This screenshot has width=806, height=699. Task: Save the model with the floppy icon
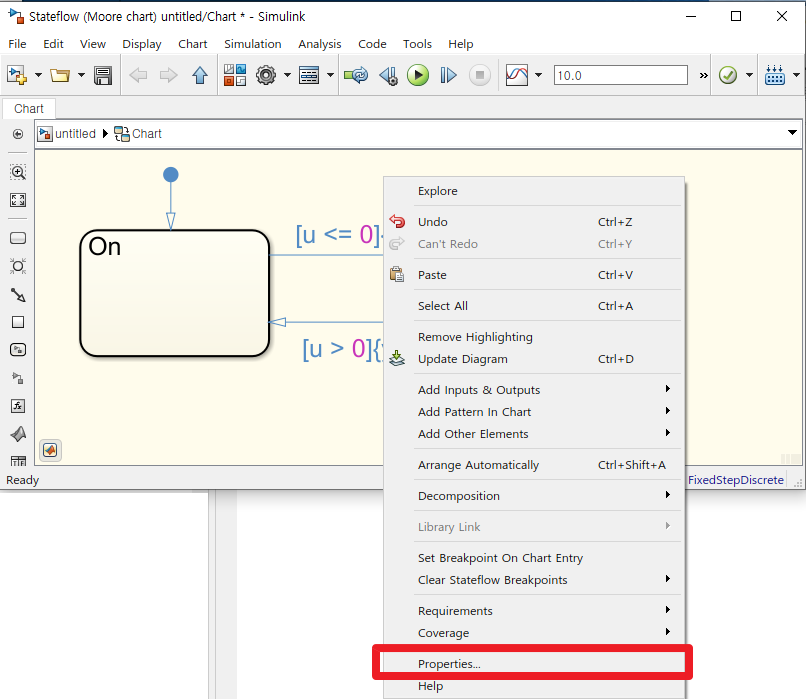tap(103, 76)
